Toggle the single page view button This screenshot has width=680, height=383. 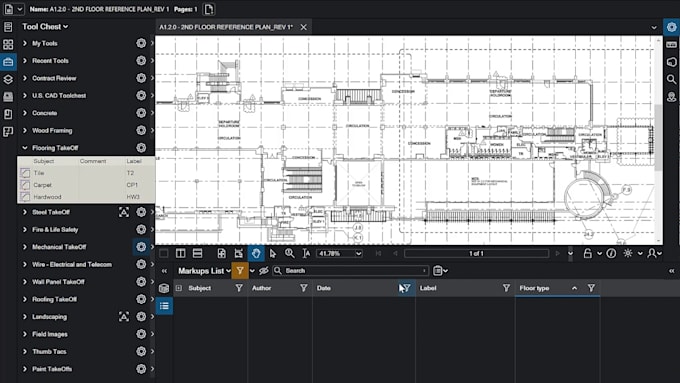pyautogui.click(x=163, y=253)
